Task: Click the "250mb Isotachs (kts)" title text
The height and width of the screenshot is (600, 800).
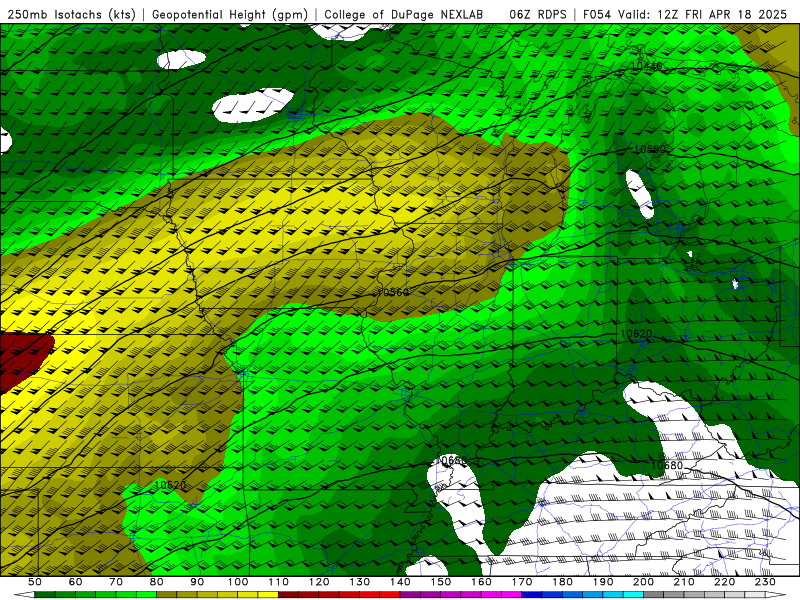Action: click(71, 14)
